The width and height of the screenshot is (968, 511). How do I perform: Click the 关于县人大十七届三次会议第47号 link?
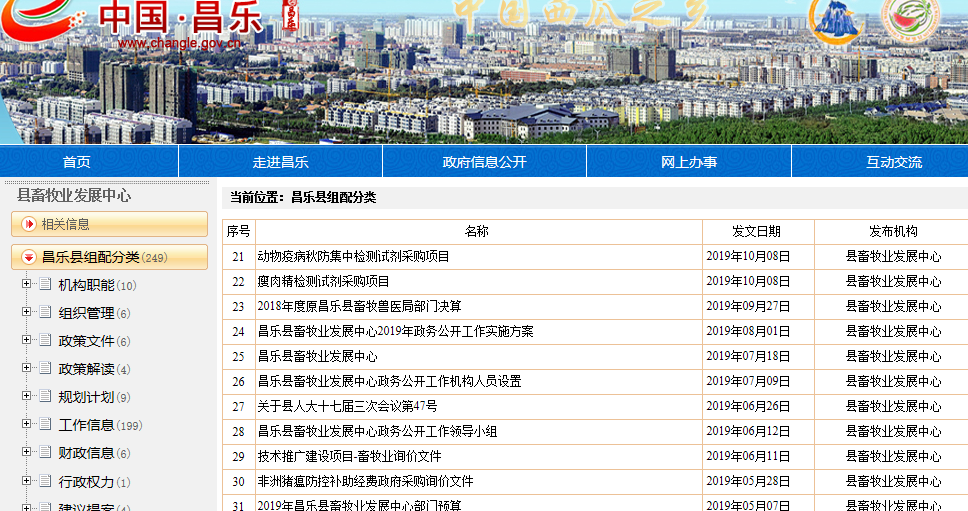click(347, 406)
